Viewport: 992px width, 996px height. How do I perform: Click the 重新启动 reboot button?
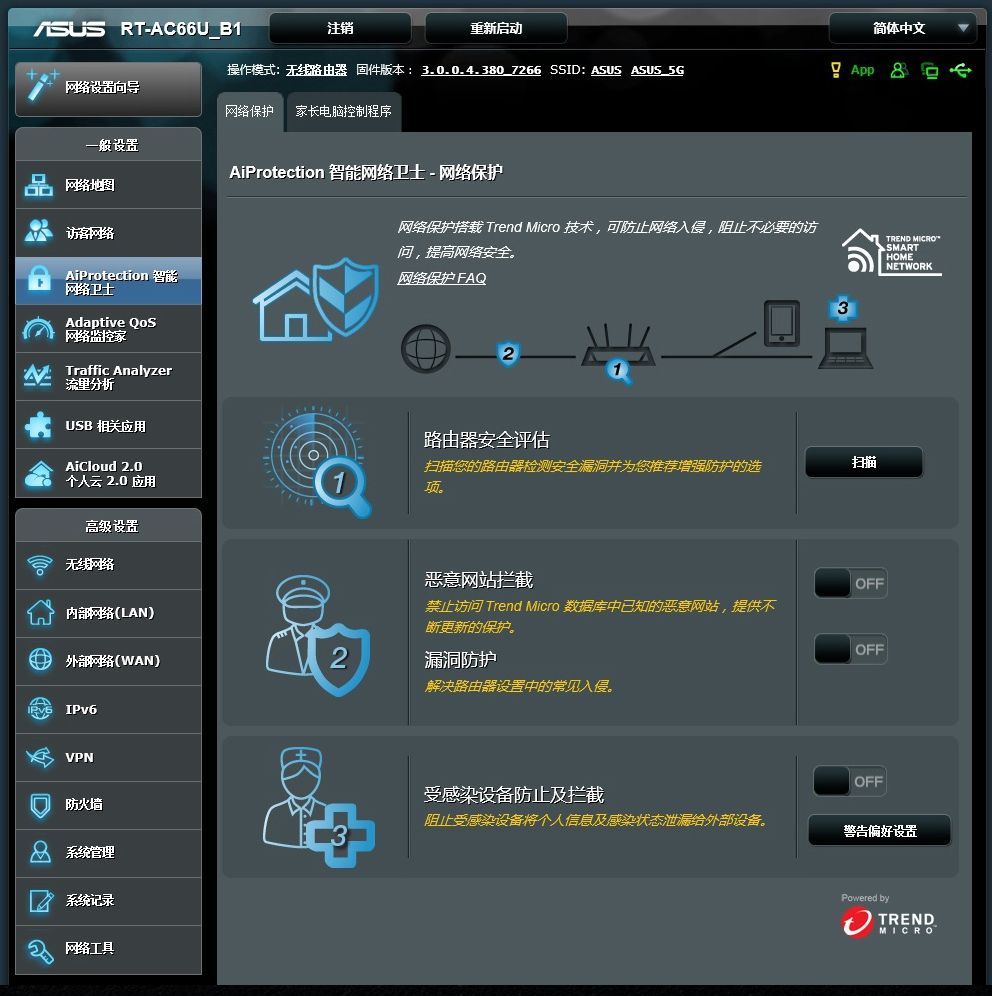496,29
